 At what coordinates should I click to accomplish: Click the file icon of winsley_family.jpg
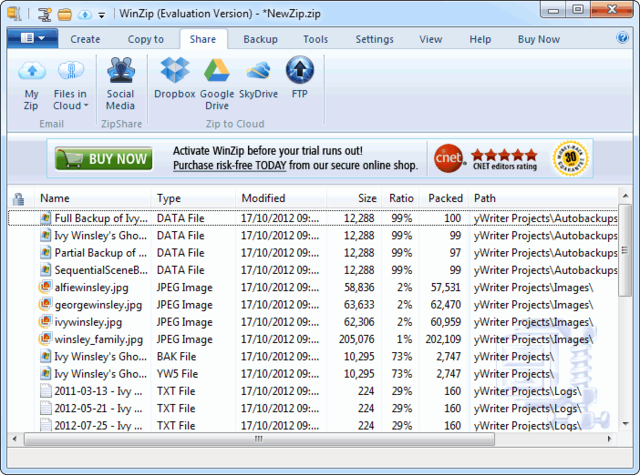45,339
